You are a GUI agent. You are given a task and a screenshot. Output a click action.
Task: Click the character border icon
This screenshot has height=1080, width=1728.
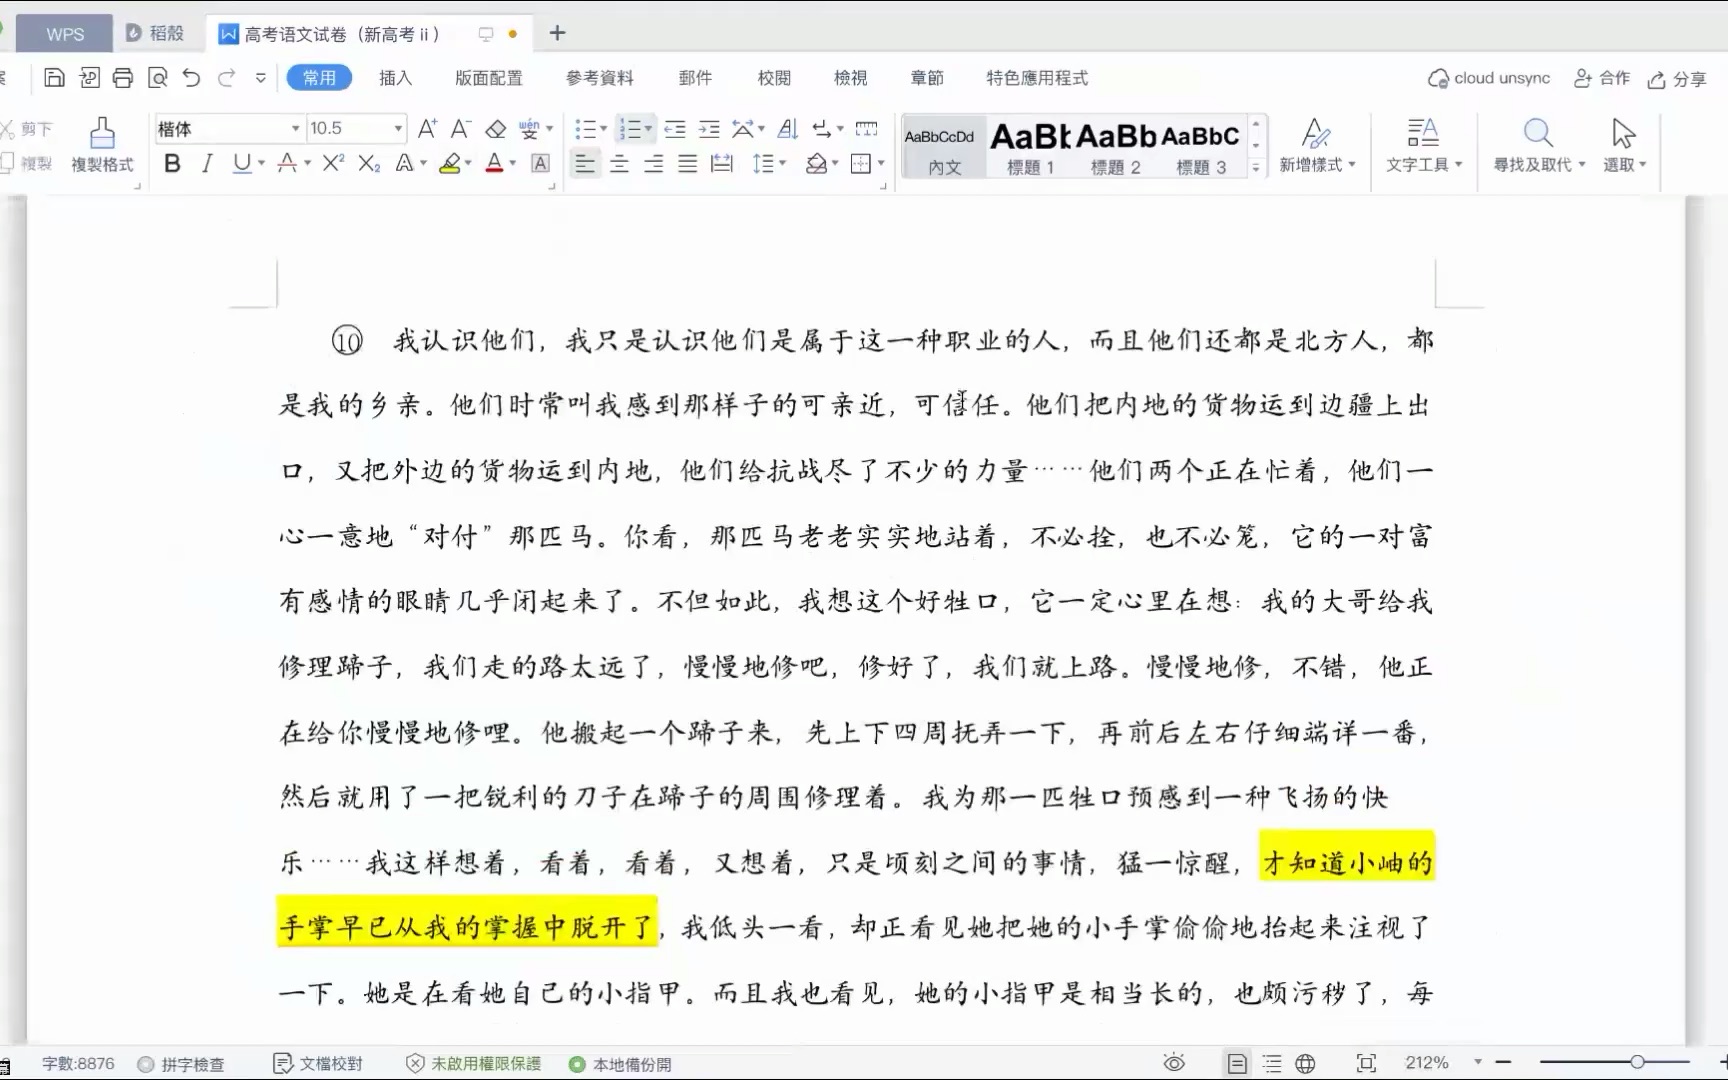pos(540,163)
